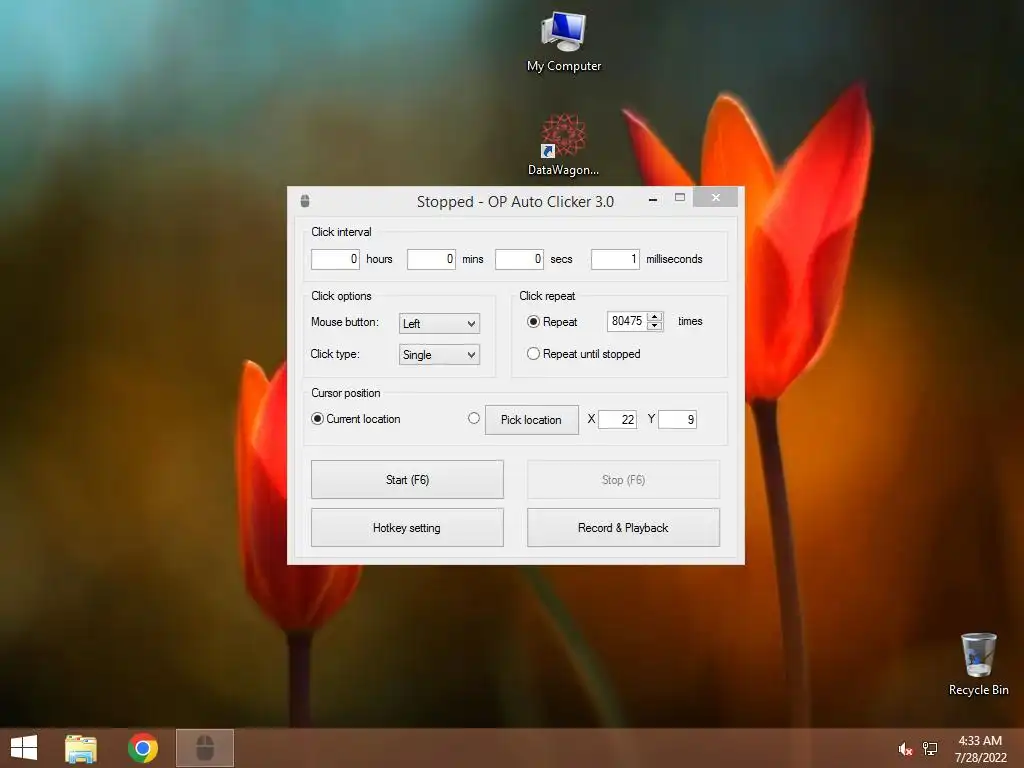1024x768 pixels.
Task: Select the radio button beside Pick location
Action: [x=474, y=418]
